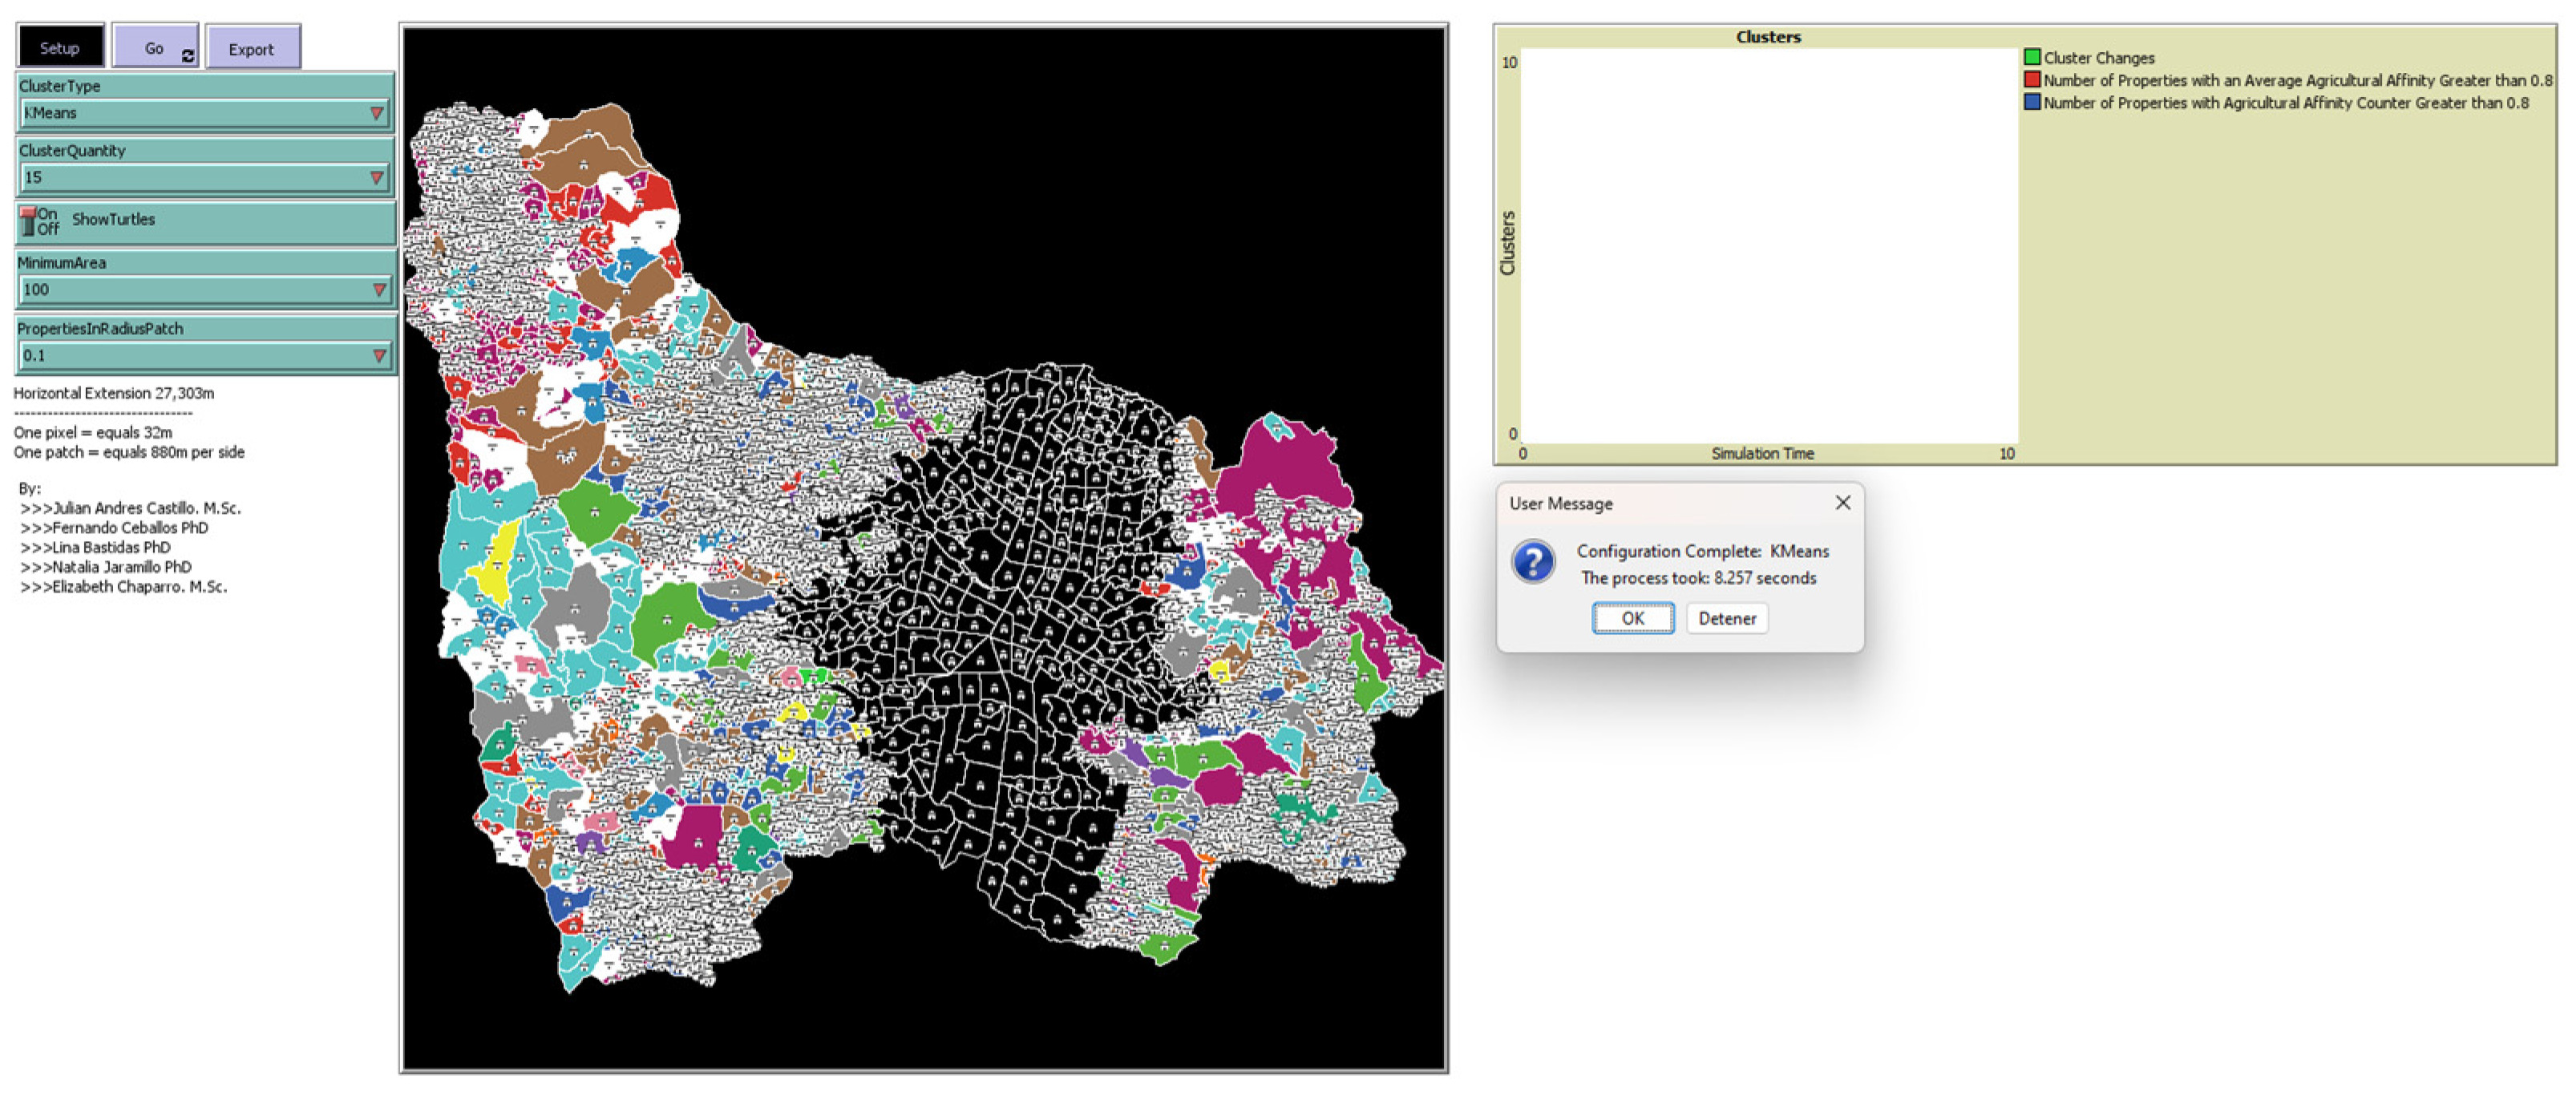This screenshot has height=1096, width=2576.
Task: Click the Clusters plot title
Action: click(1767, 37)
